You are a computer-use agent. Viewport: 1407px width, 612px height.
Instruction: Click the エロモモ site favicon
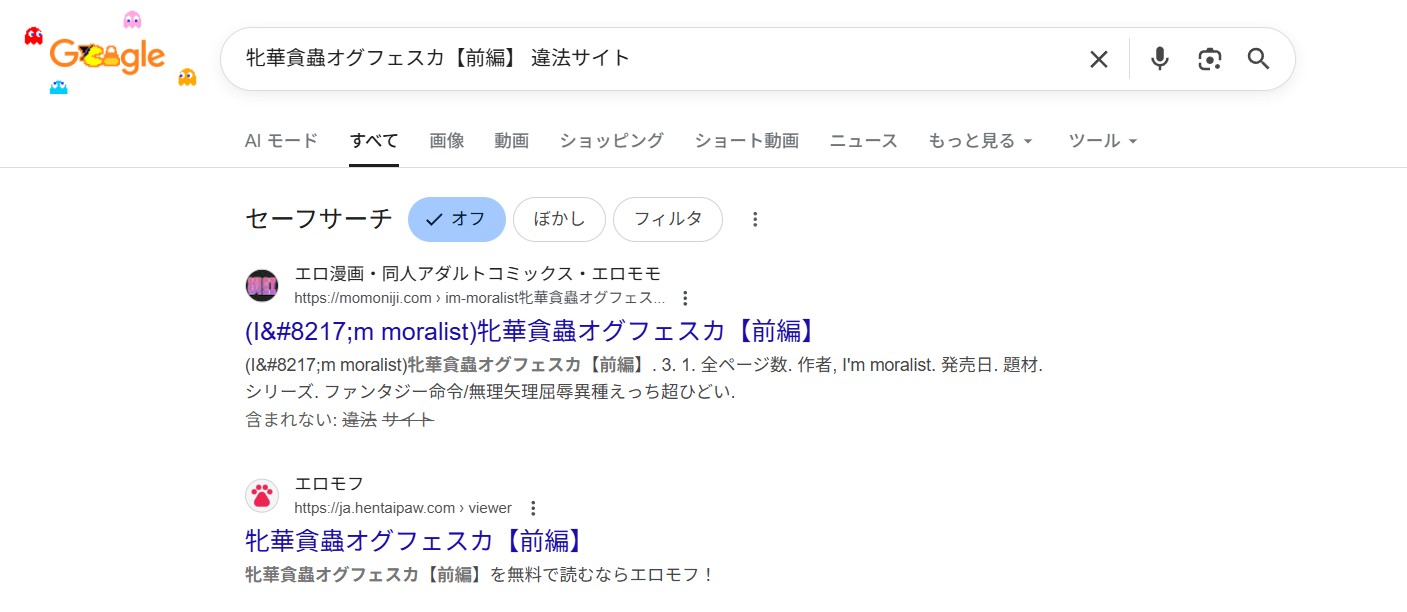[x=262, y=285]
